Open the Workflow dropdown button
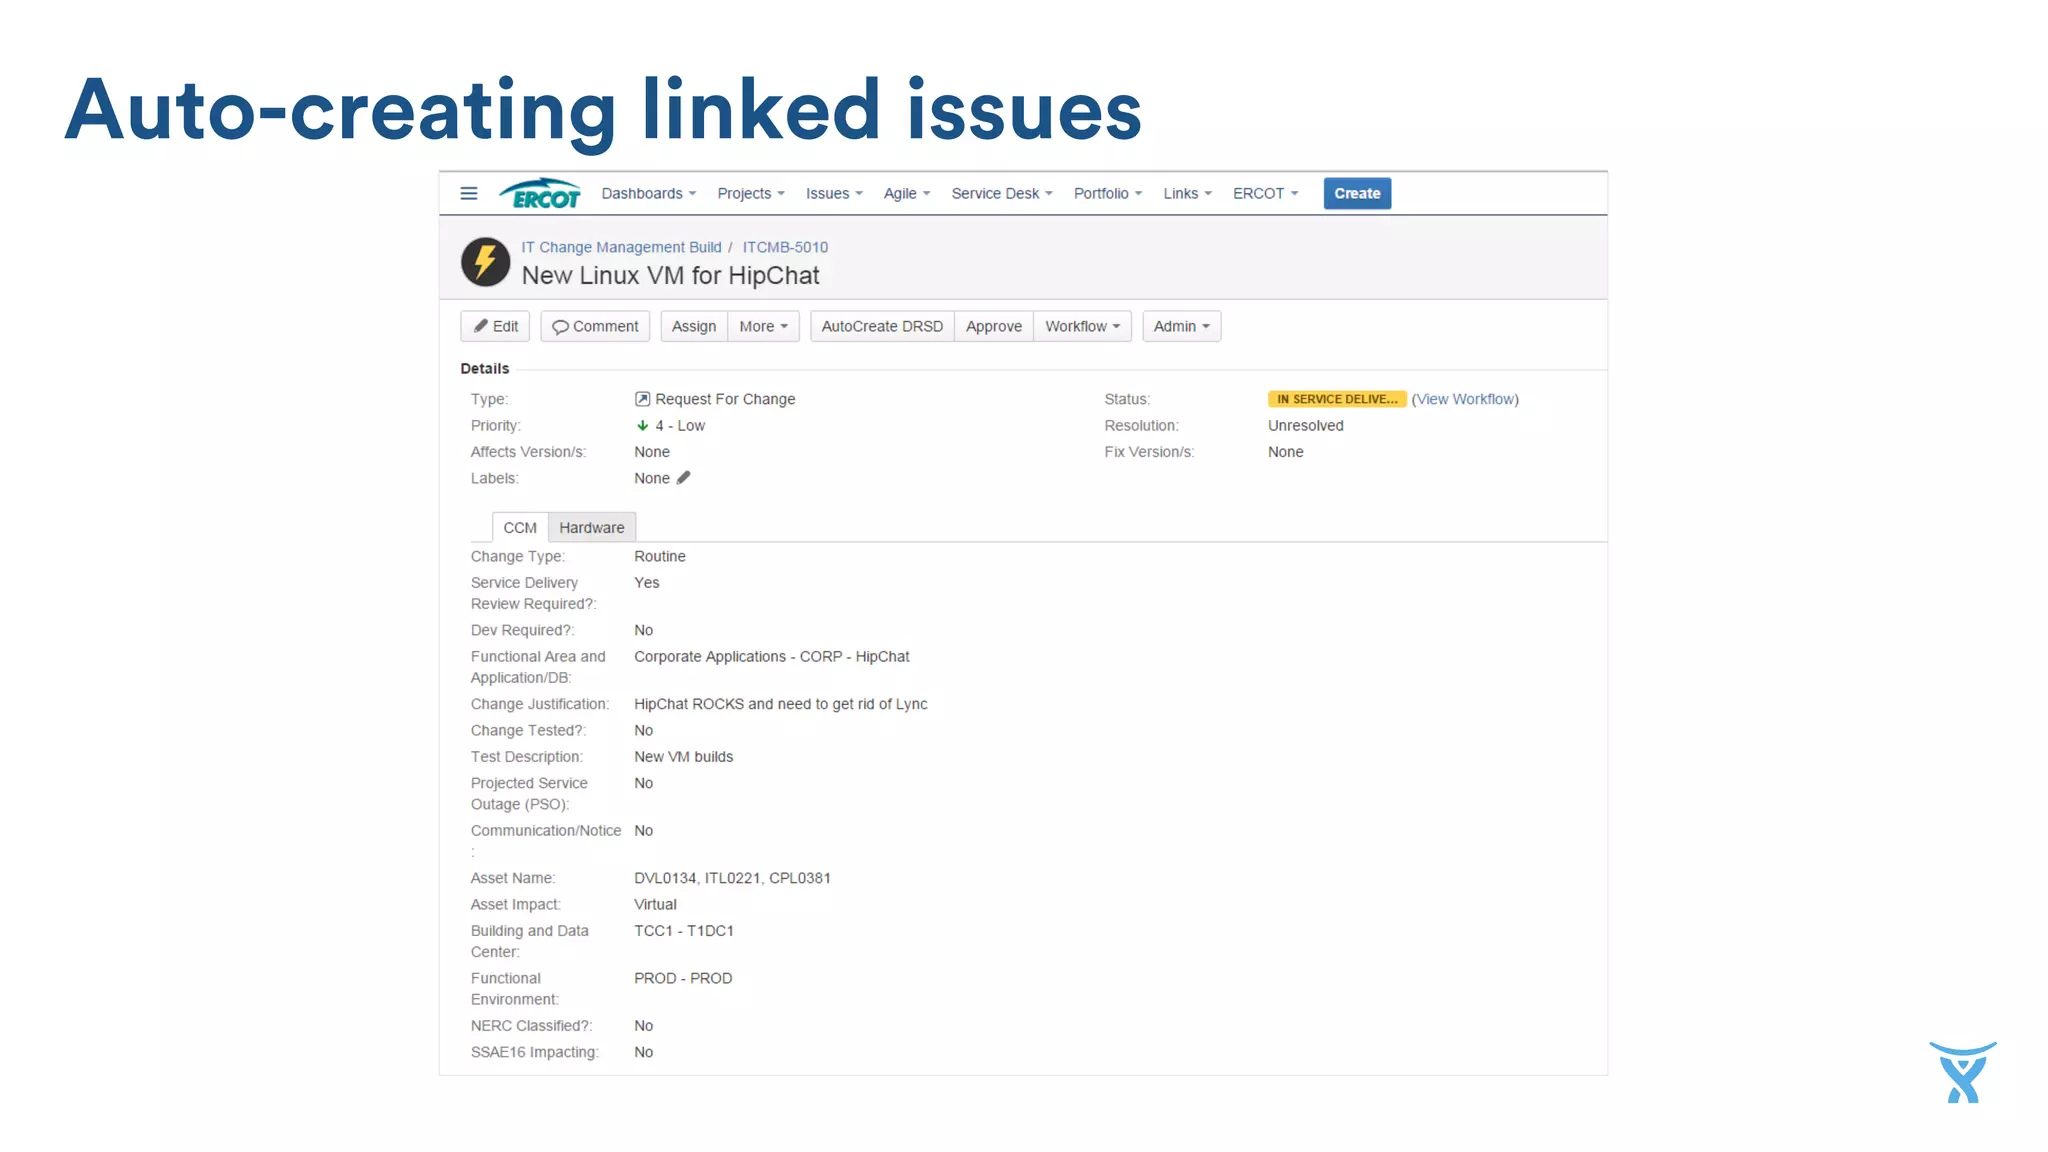This screenshot has width=2048, height=1152. click(1082, 326)
